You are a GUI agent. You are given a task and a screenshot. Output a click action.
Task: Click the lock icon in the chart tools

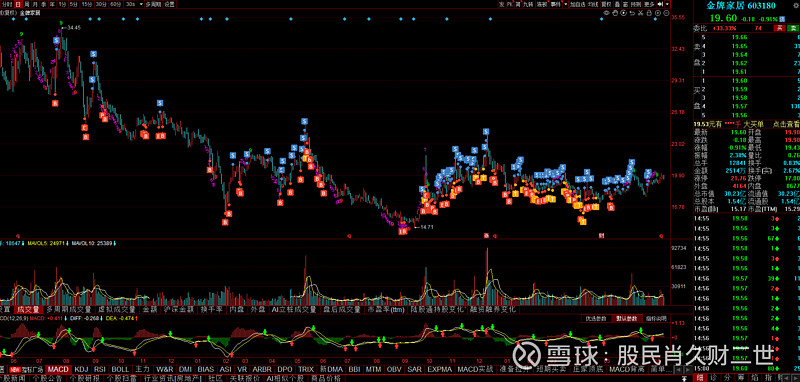(649, 13)
